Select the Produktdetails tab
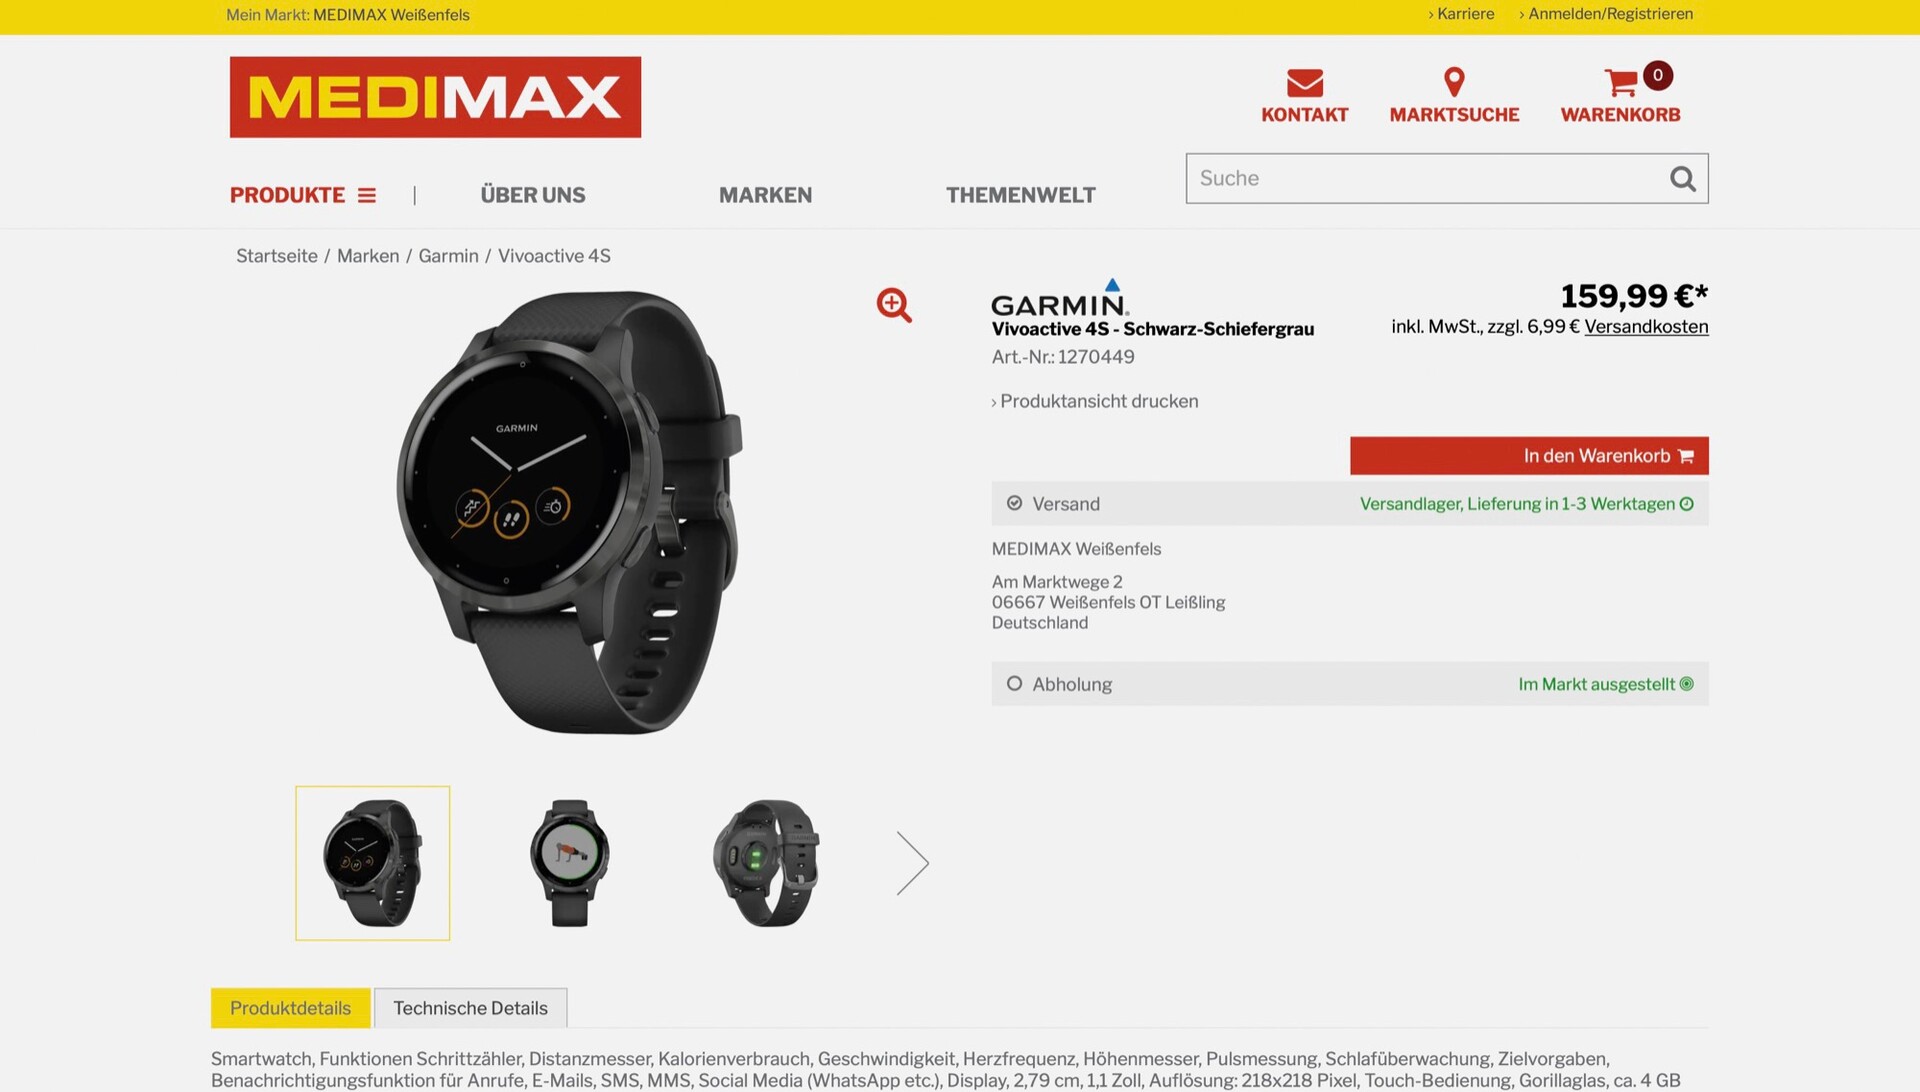Screen dimensions: 1920x1092 click(x=290, y=1008)
